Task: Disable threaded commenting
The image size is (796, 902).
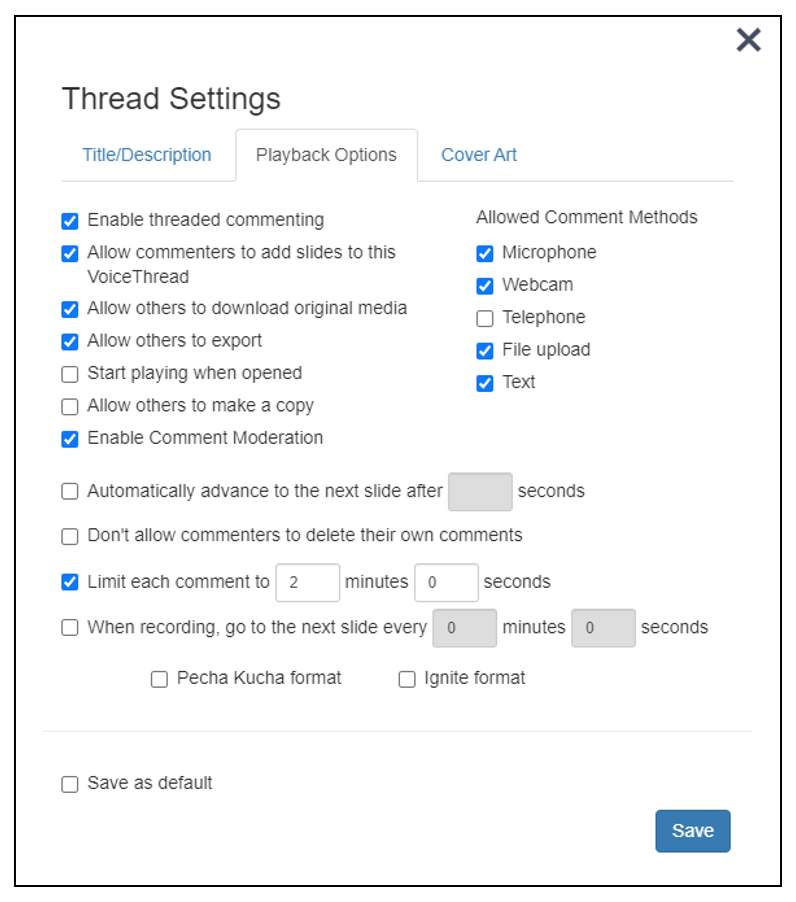Action: (x=69, y=220)
